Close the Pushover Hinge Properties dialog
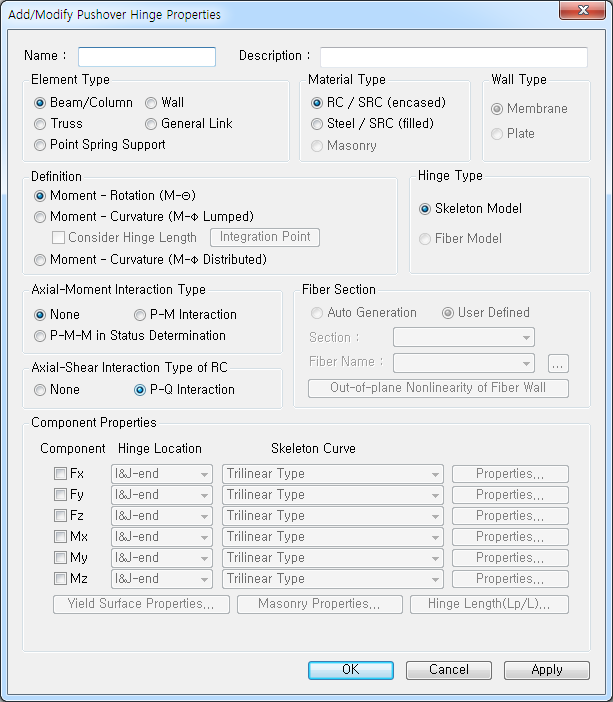The image size is (613, 702). (x=583, y=10)
